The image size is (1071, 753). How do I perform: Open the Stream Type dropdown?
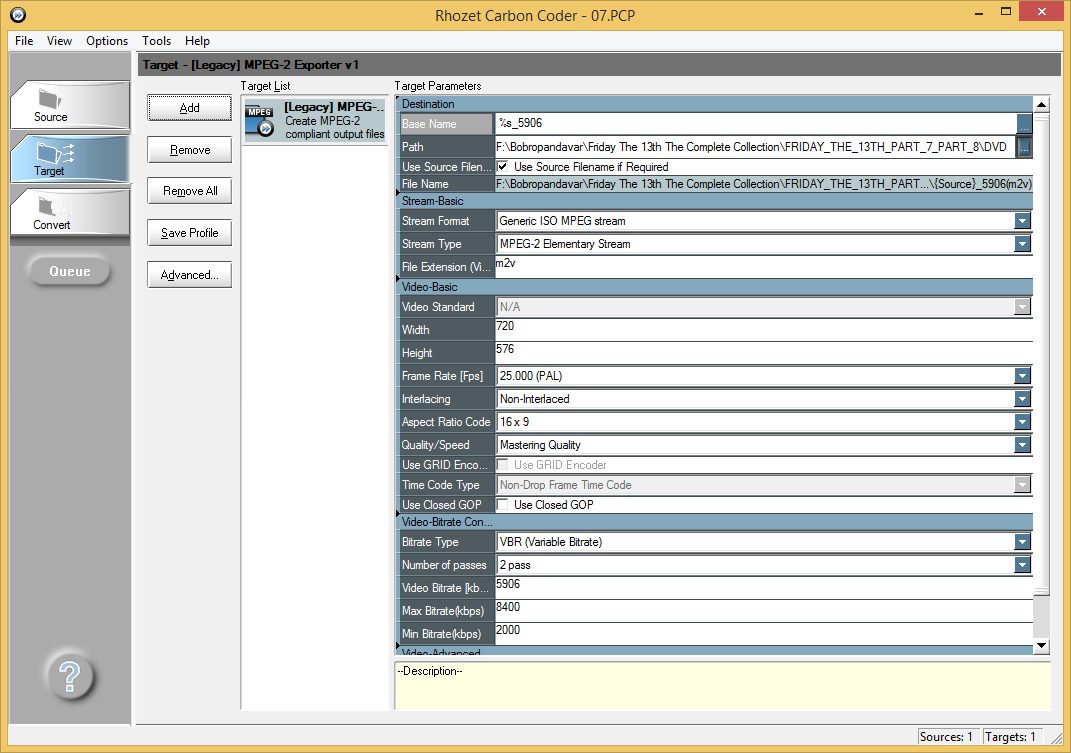coord(1022,244)
